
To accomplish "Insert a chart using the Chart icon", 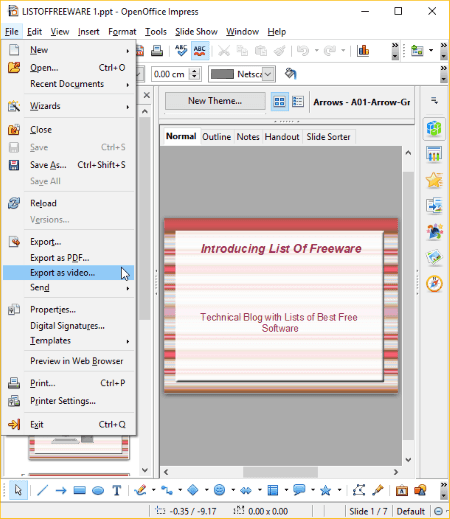I will pos(363,51).
